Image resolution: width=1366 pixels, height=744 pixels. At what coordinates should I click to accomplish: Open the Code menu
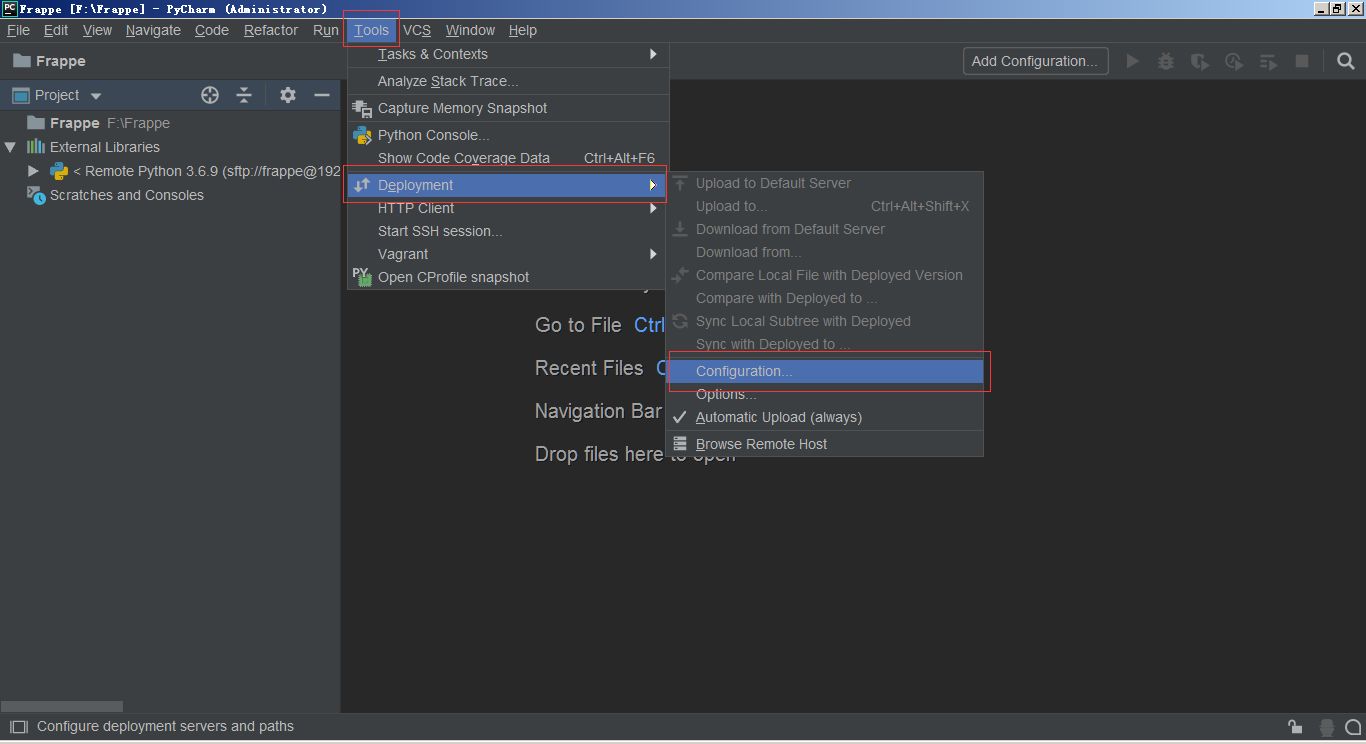(212, 30)
